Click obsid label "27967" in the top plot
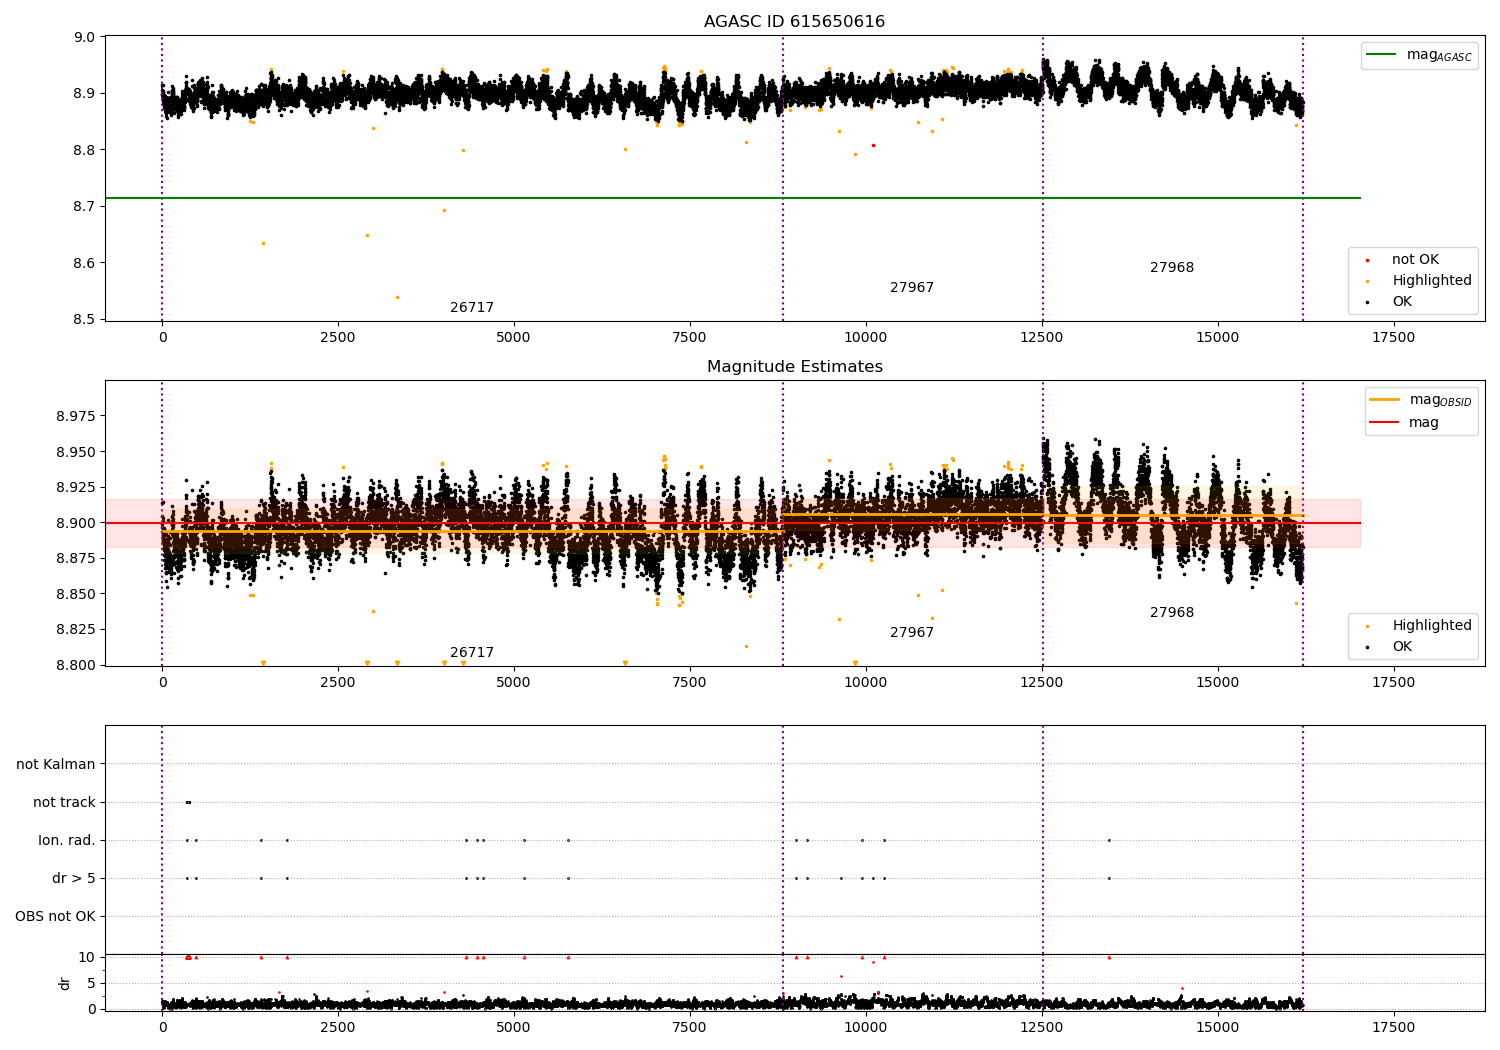This screenshot has width=1500, height=1050. coord(912,288)
